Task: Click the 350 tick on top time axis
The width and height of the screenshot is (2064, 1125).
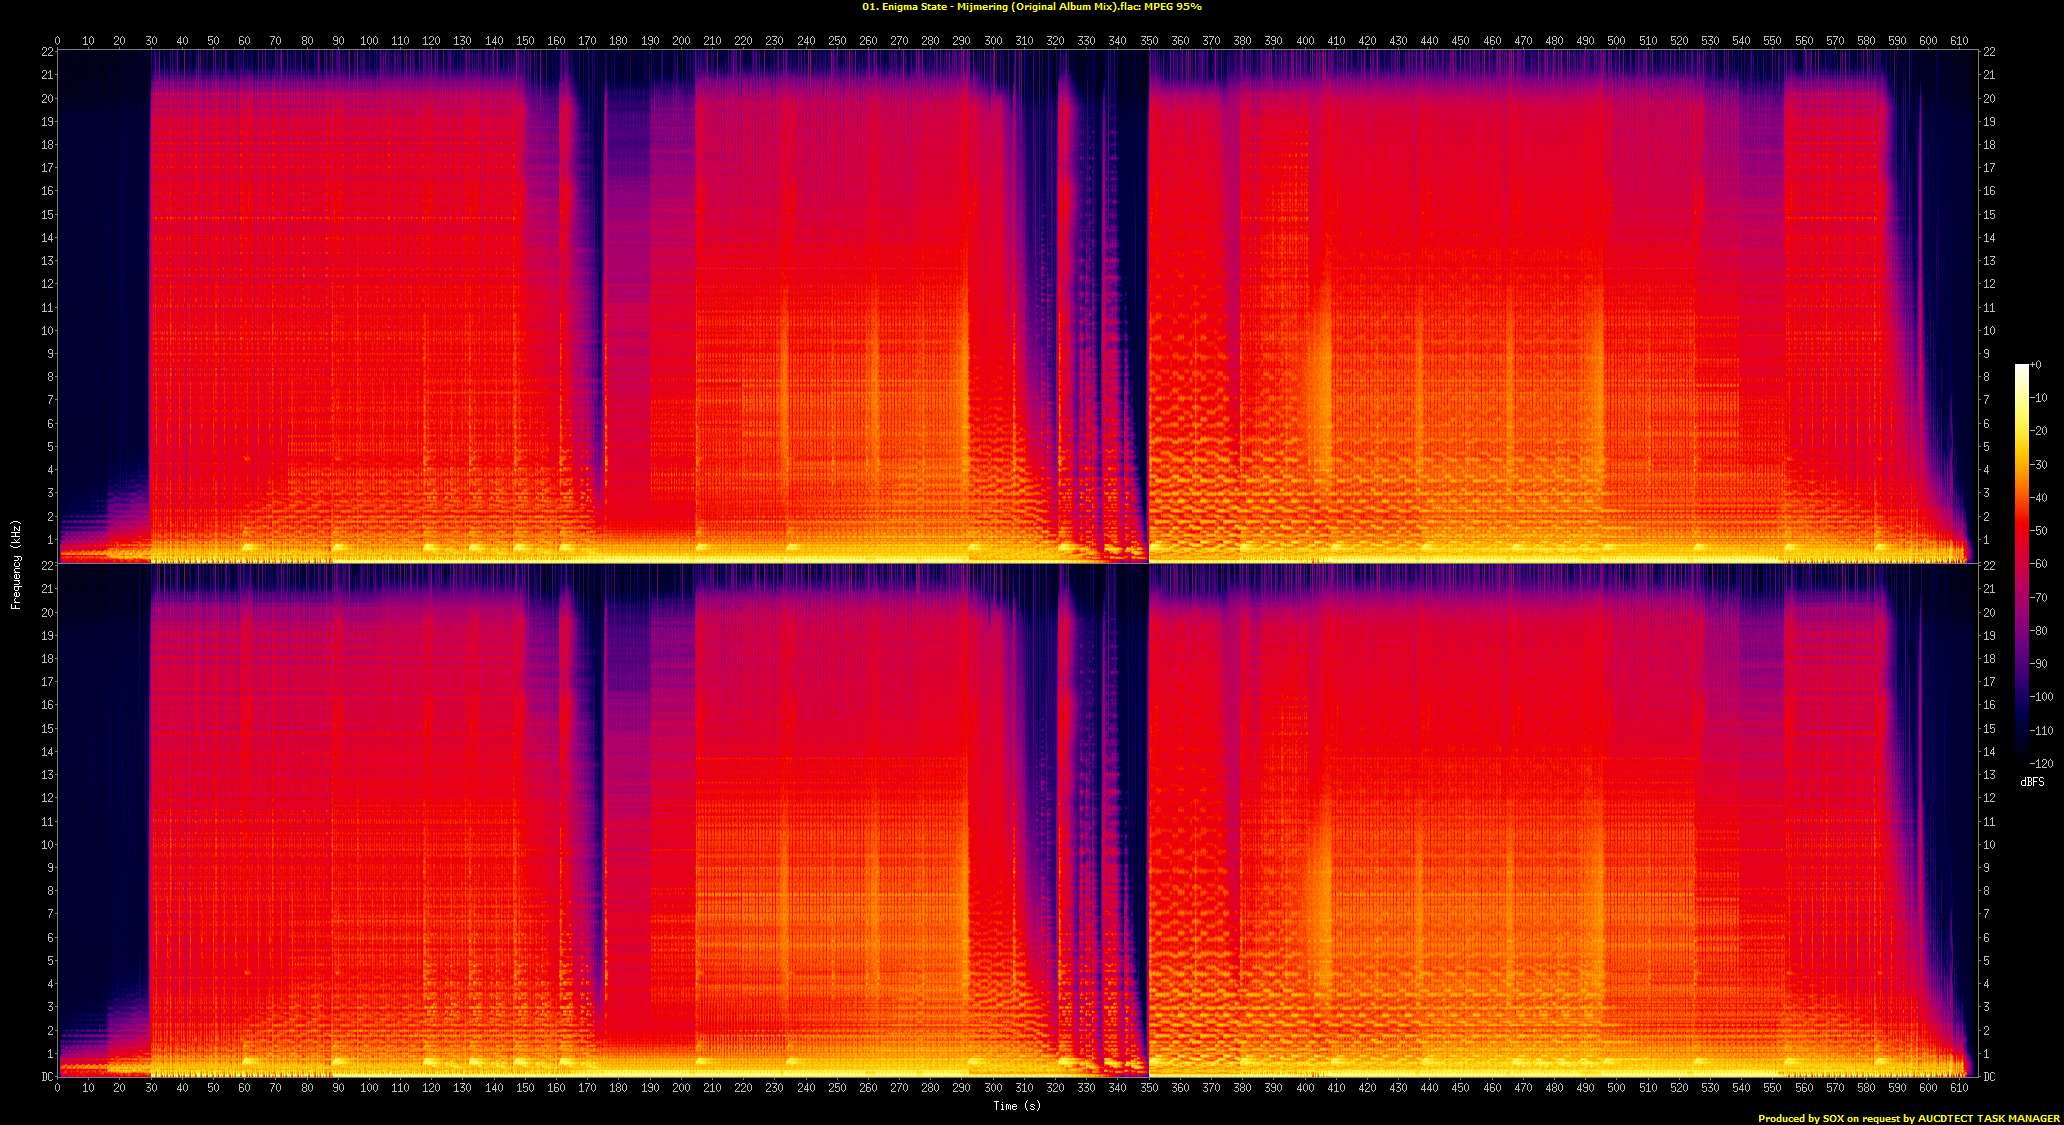Action: tap(1149, 41)
